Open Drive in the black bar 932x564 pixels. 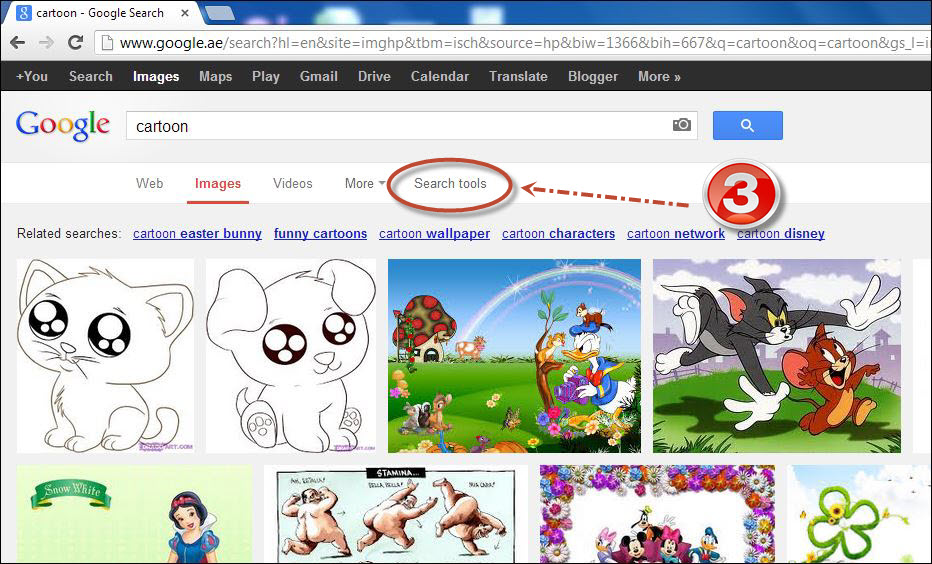coord(374,76)
